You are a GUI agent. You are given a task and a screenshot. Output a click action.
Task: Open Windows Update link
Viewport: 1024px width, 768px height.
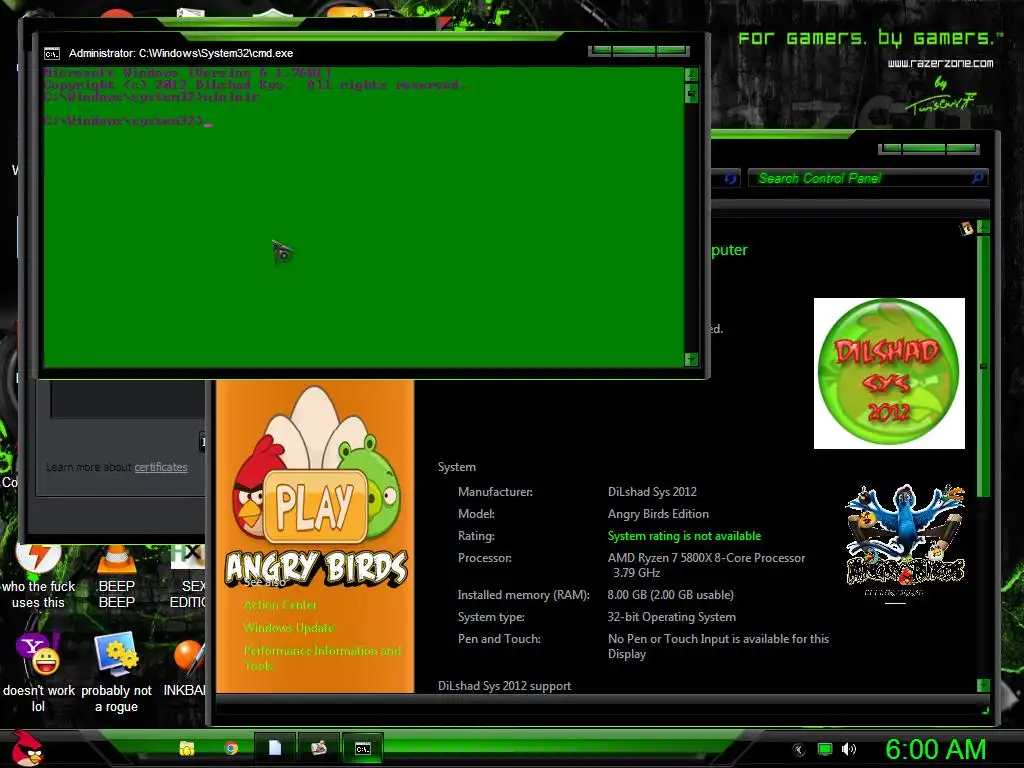289,628
